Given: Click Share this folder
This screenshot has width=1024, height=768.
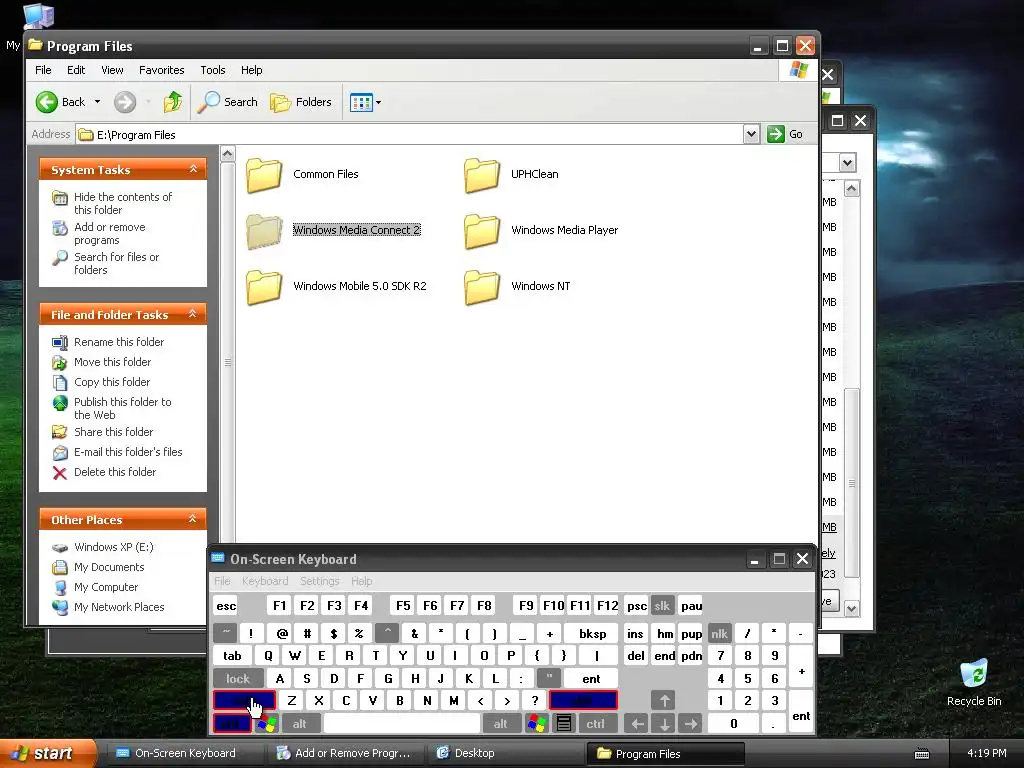Looking at the screenshot, I should [114, 432].
